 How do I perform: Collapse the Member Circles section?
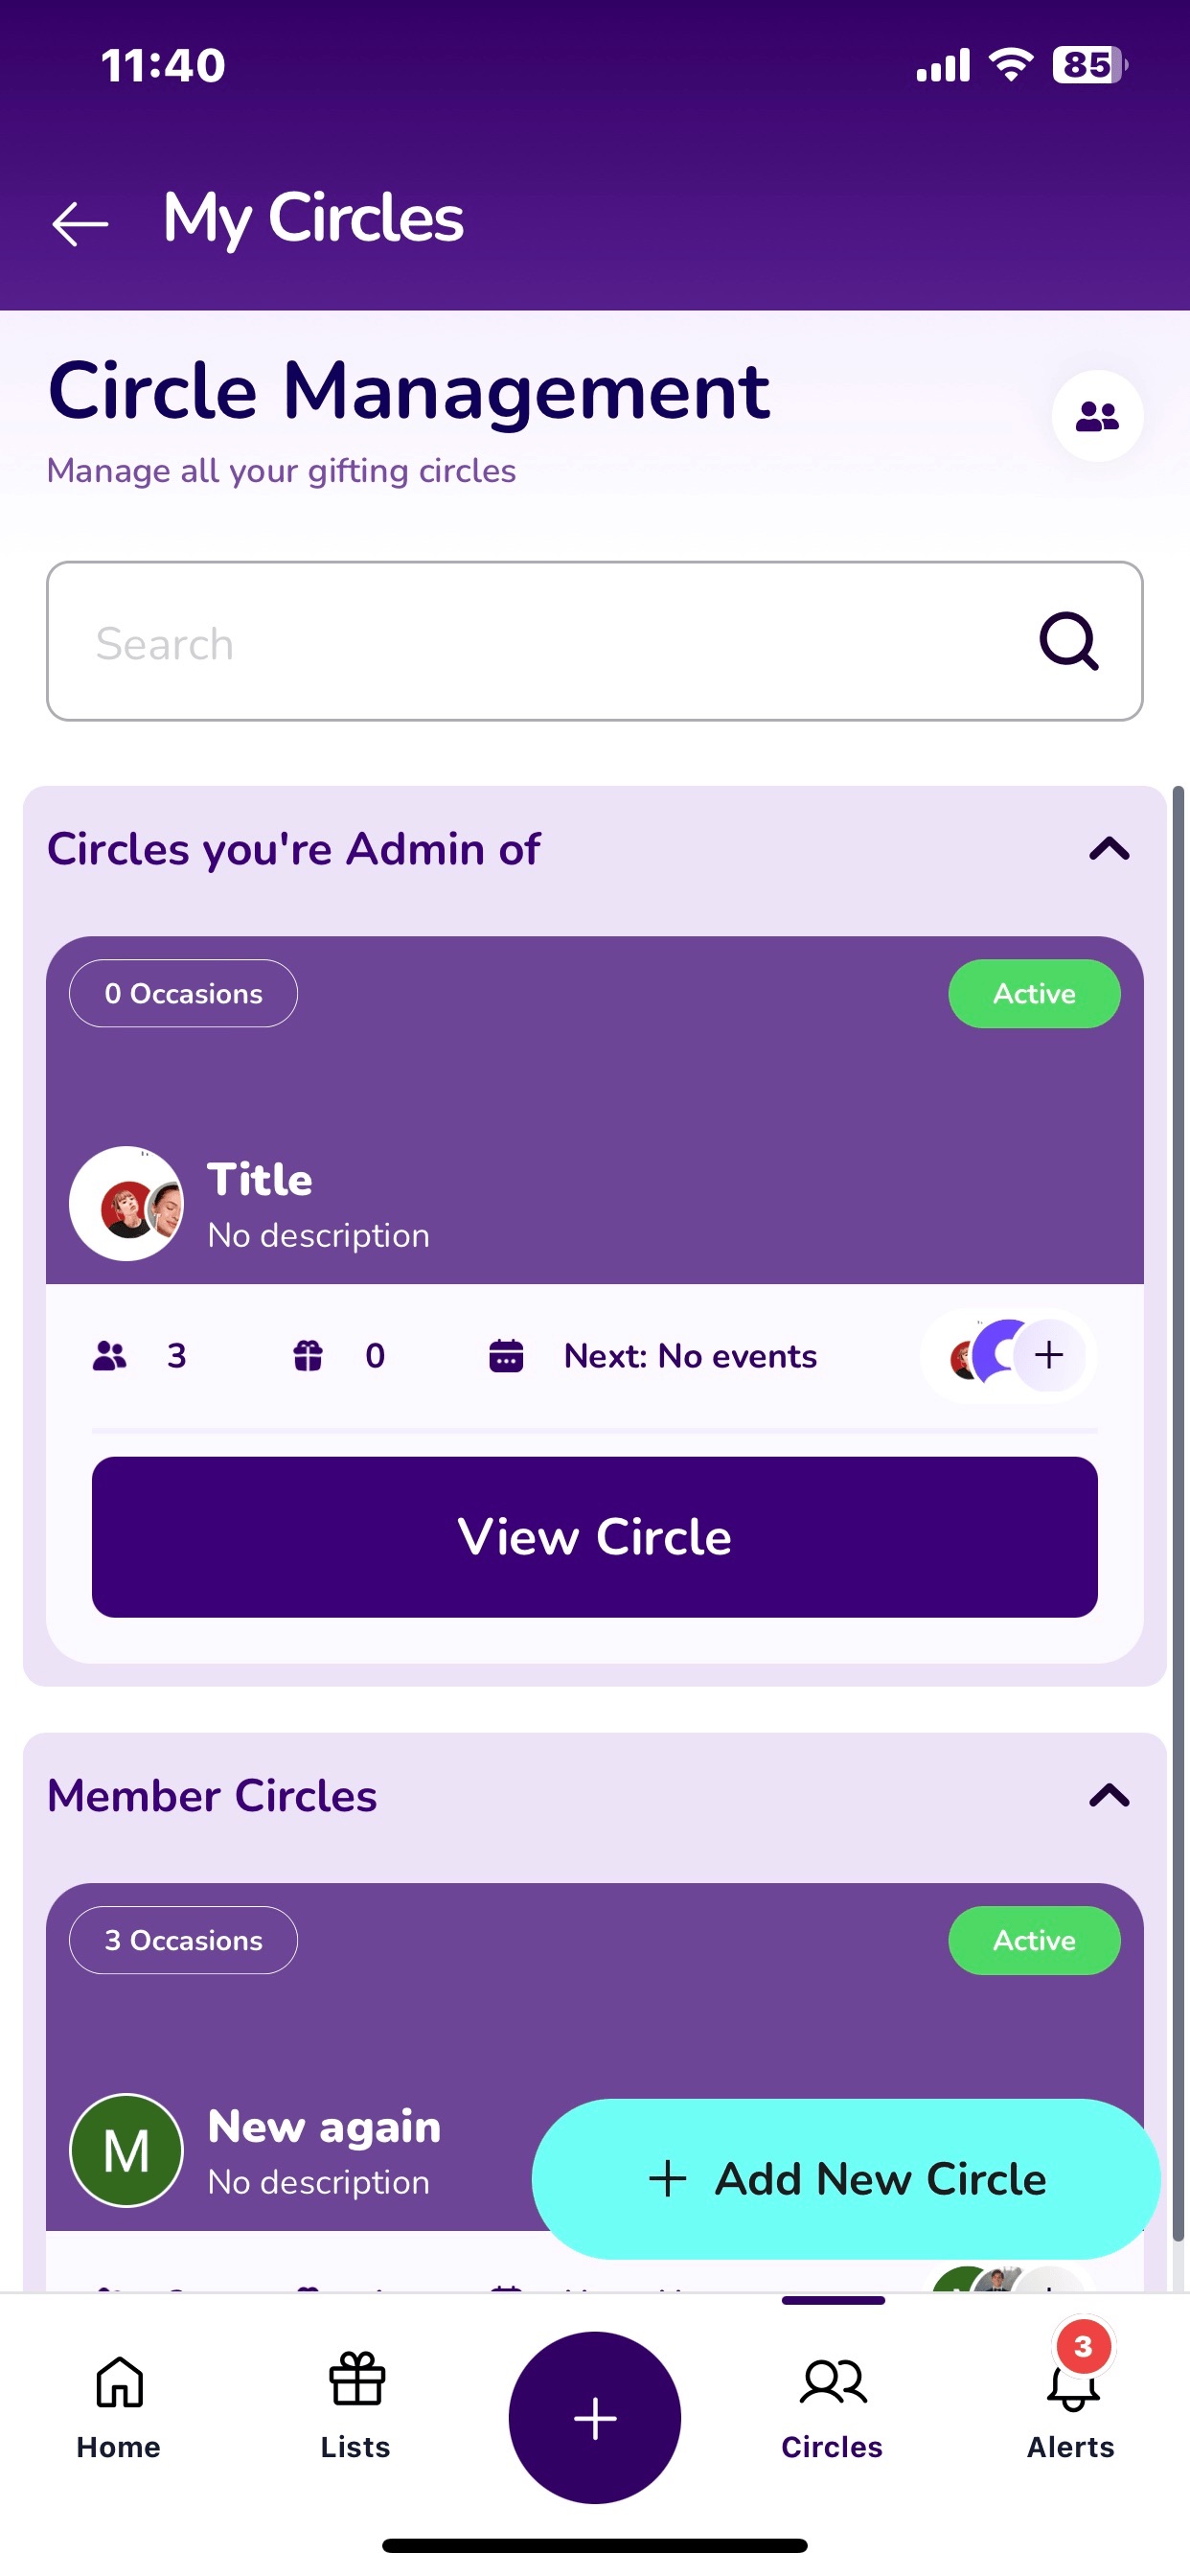coord(1109,1796)
